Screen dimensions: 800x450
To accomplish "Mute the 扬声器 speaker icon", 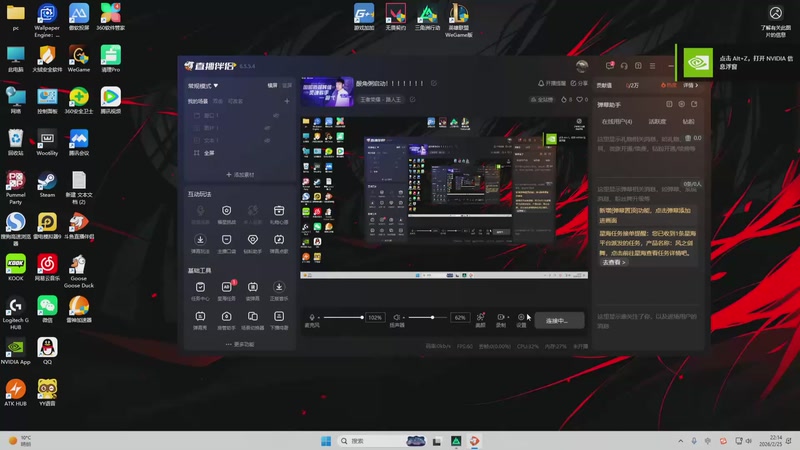I will click(x=396, y=317).
